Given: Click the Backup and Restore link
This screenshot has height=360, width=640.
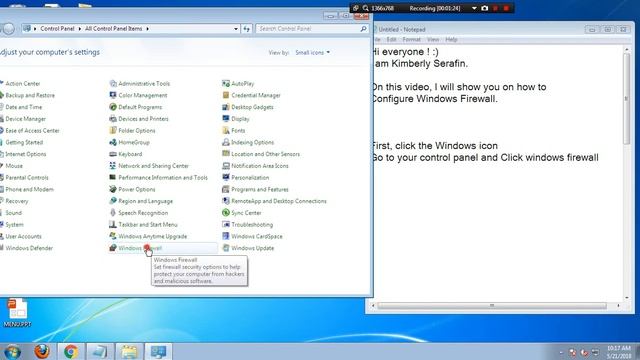Looking at the screenshot, I should click(30, 95).
